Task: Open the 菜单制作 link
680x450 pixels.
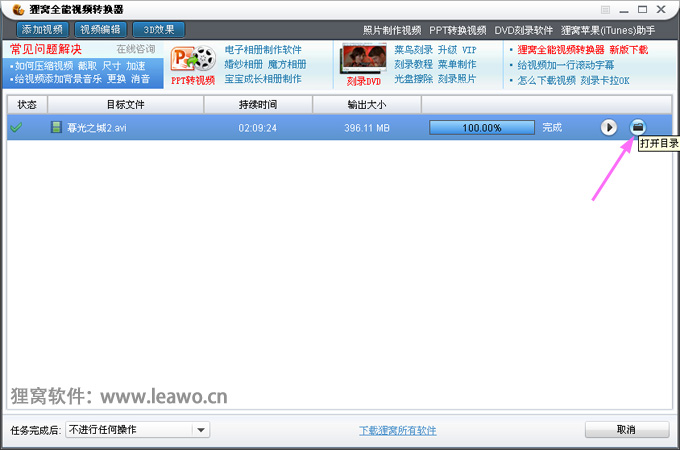Action: pos(457,64)
